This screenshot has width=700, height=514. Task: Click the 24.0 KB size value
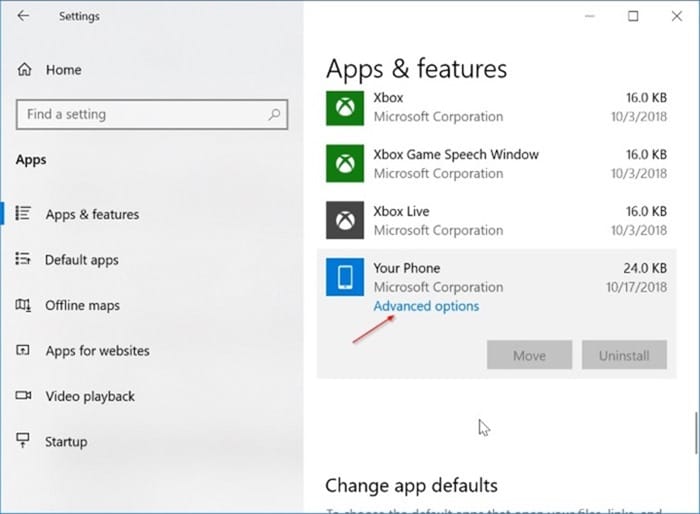point(645,268)
